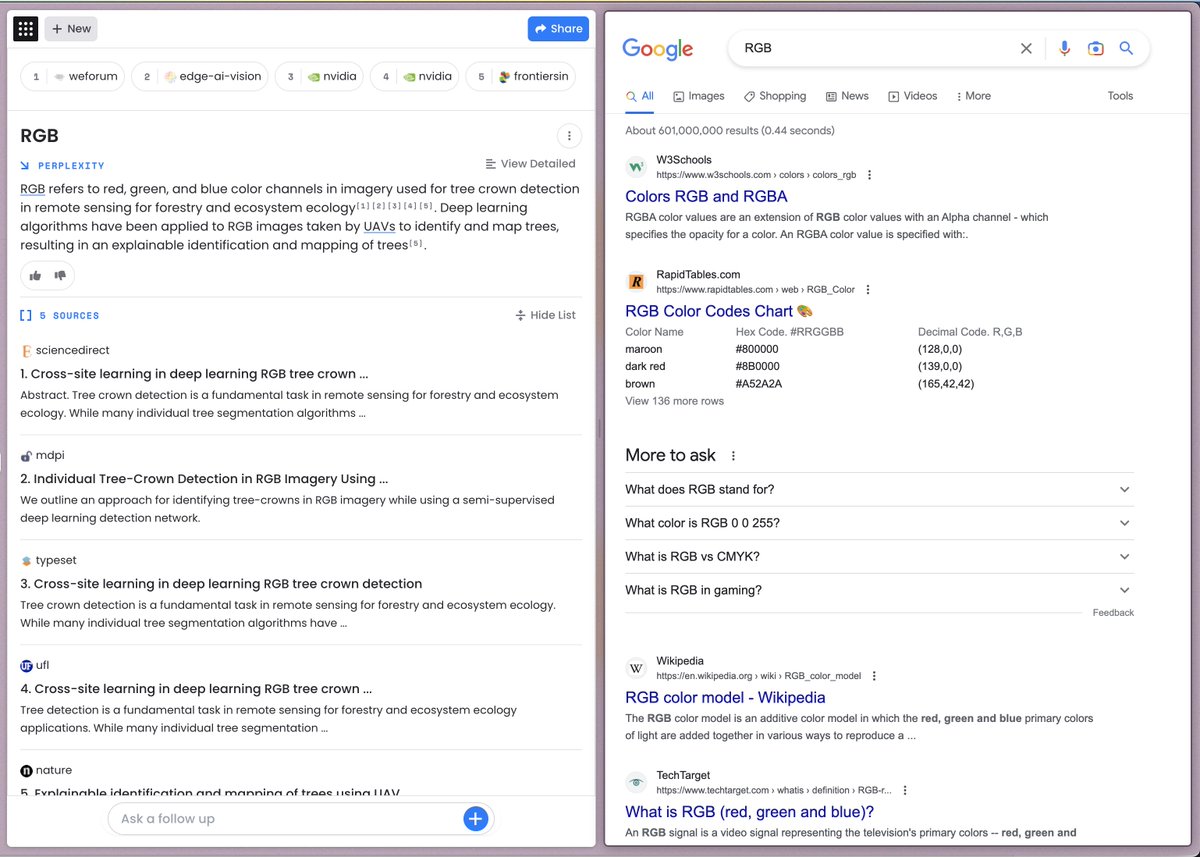Click the RapidTables favicon
Screen dimensions: 1200x857
click(x=636, y=282)
